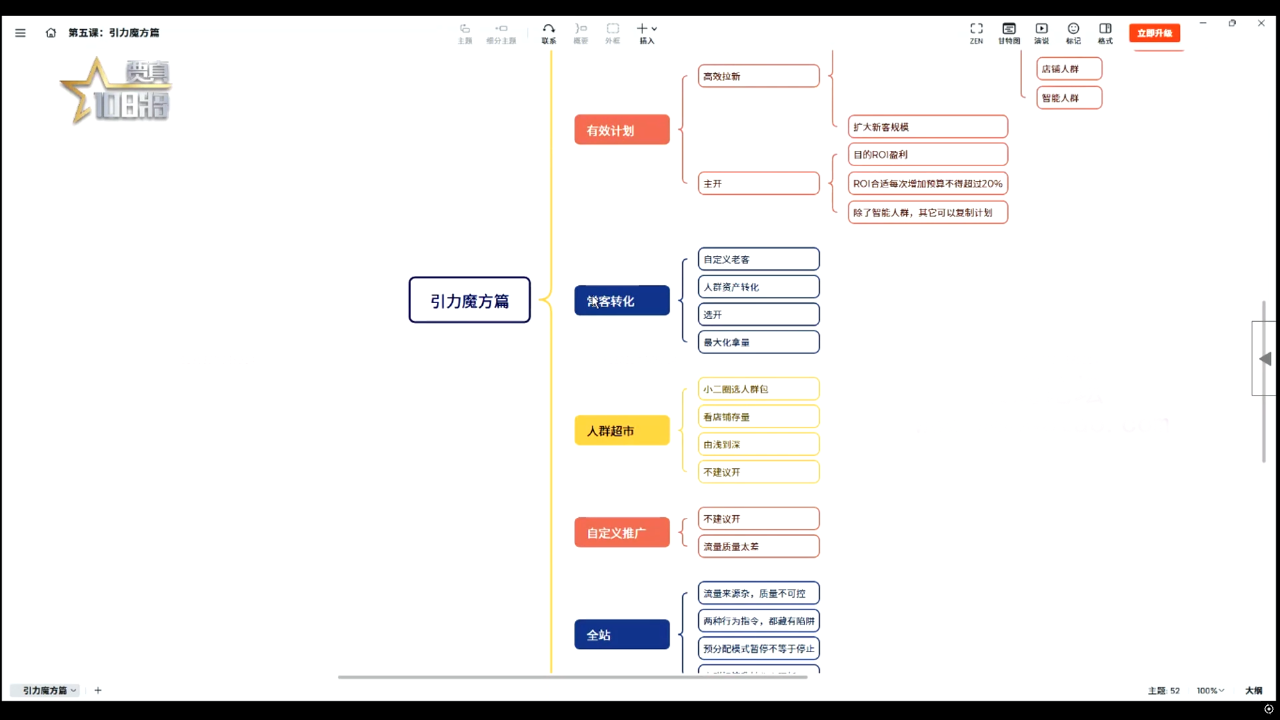
Task: Switch to Outline (大纲) view
Action: tap(1253, 691)
